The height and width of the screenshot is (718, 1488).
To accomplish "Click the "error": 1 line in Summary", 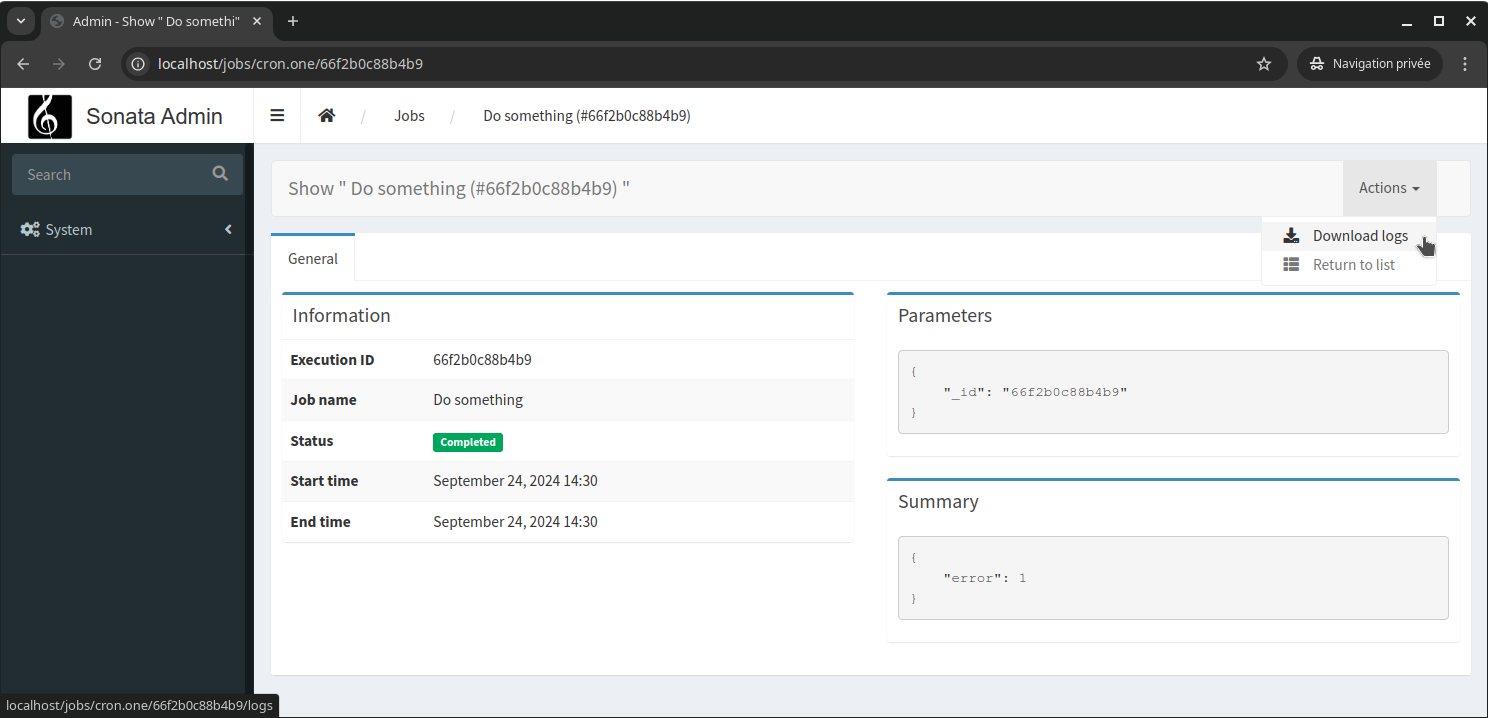I will coord(985,578).
